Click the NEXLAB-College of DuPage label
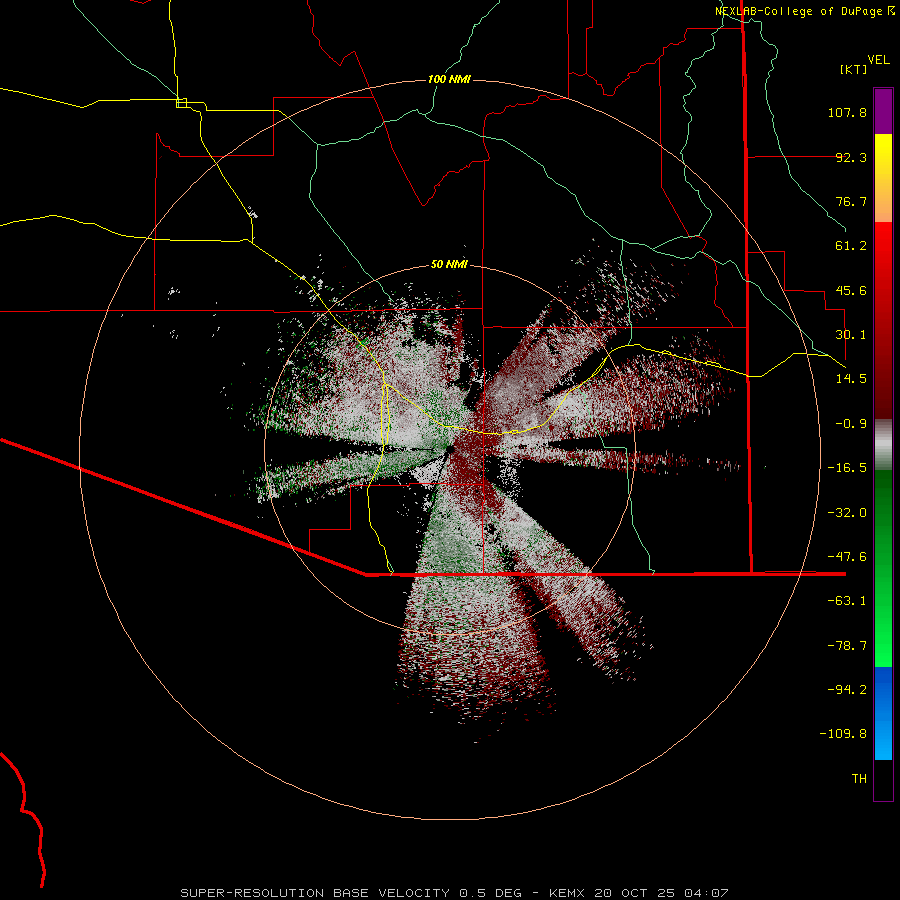Screen dimensions: 900x900 coord(805,11)
